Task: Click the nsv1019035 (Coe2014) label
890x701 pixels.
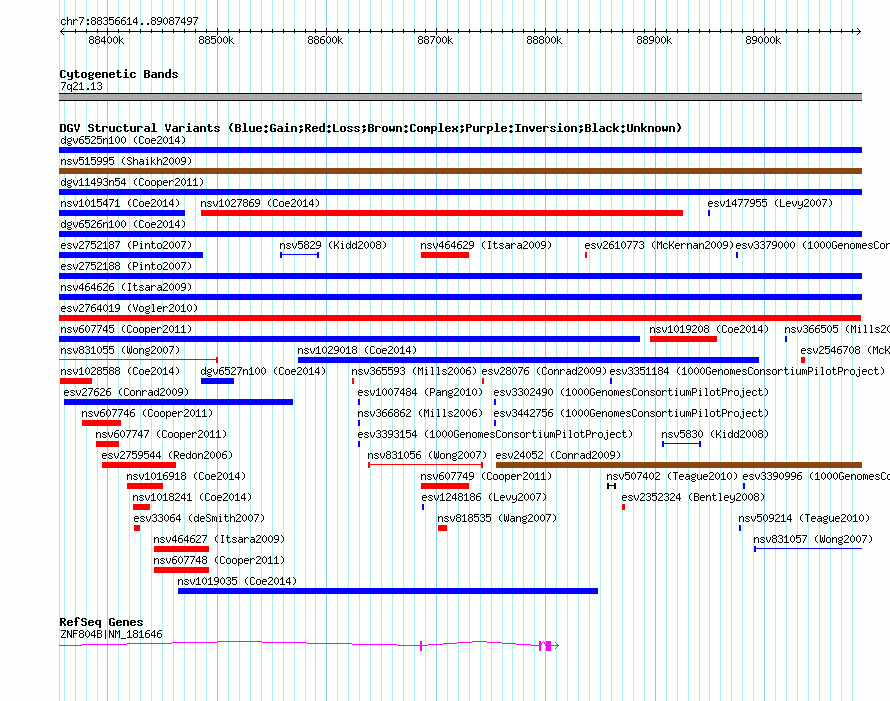Action: click(237, 581)
